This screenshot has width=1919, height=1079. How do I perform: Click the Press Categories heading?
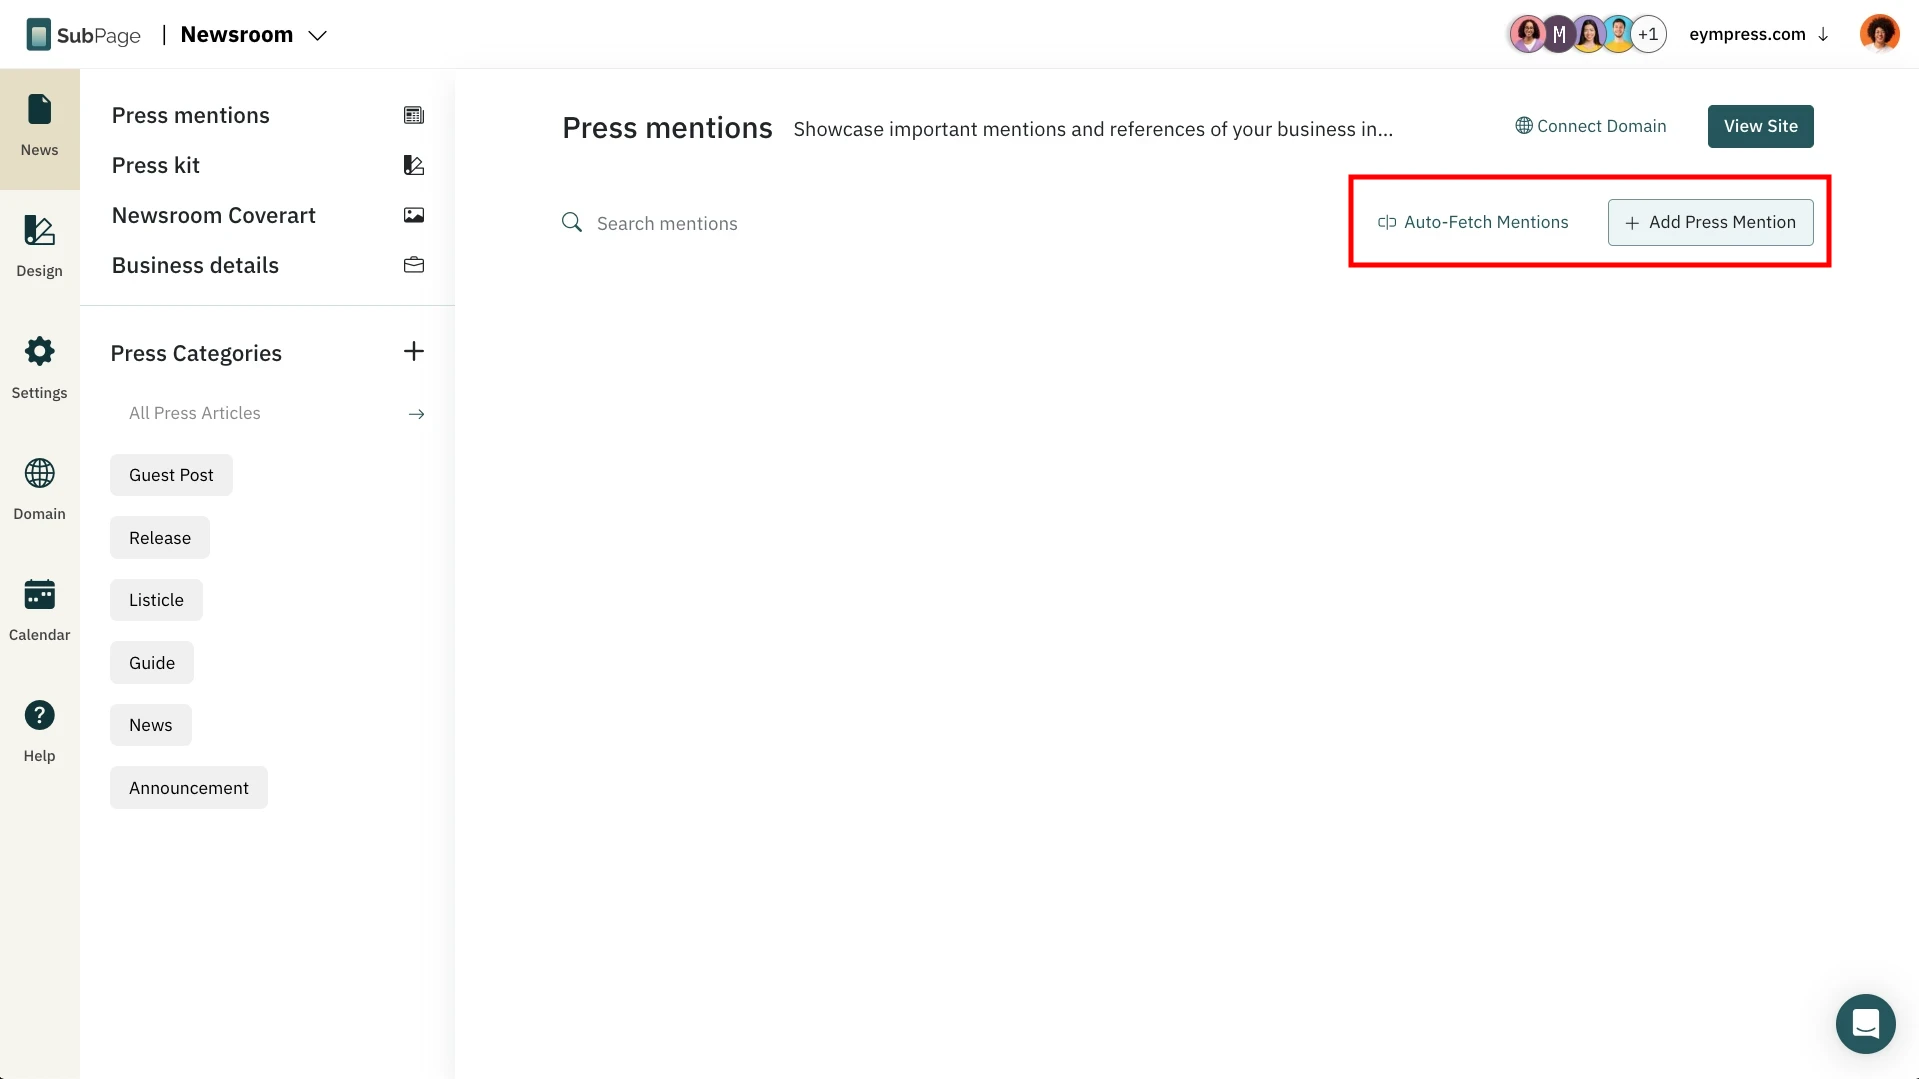coord(196,353)
